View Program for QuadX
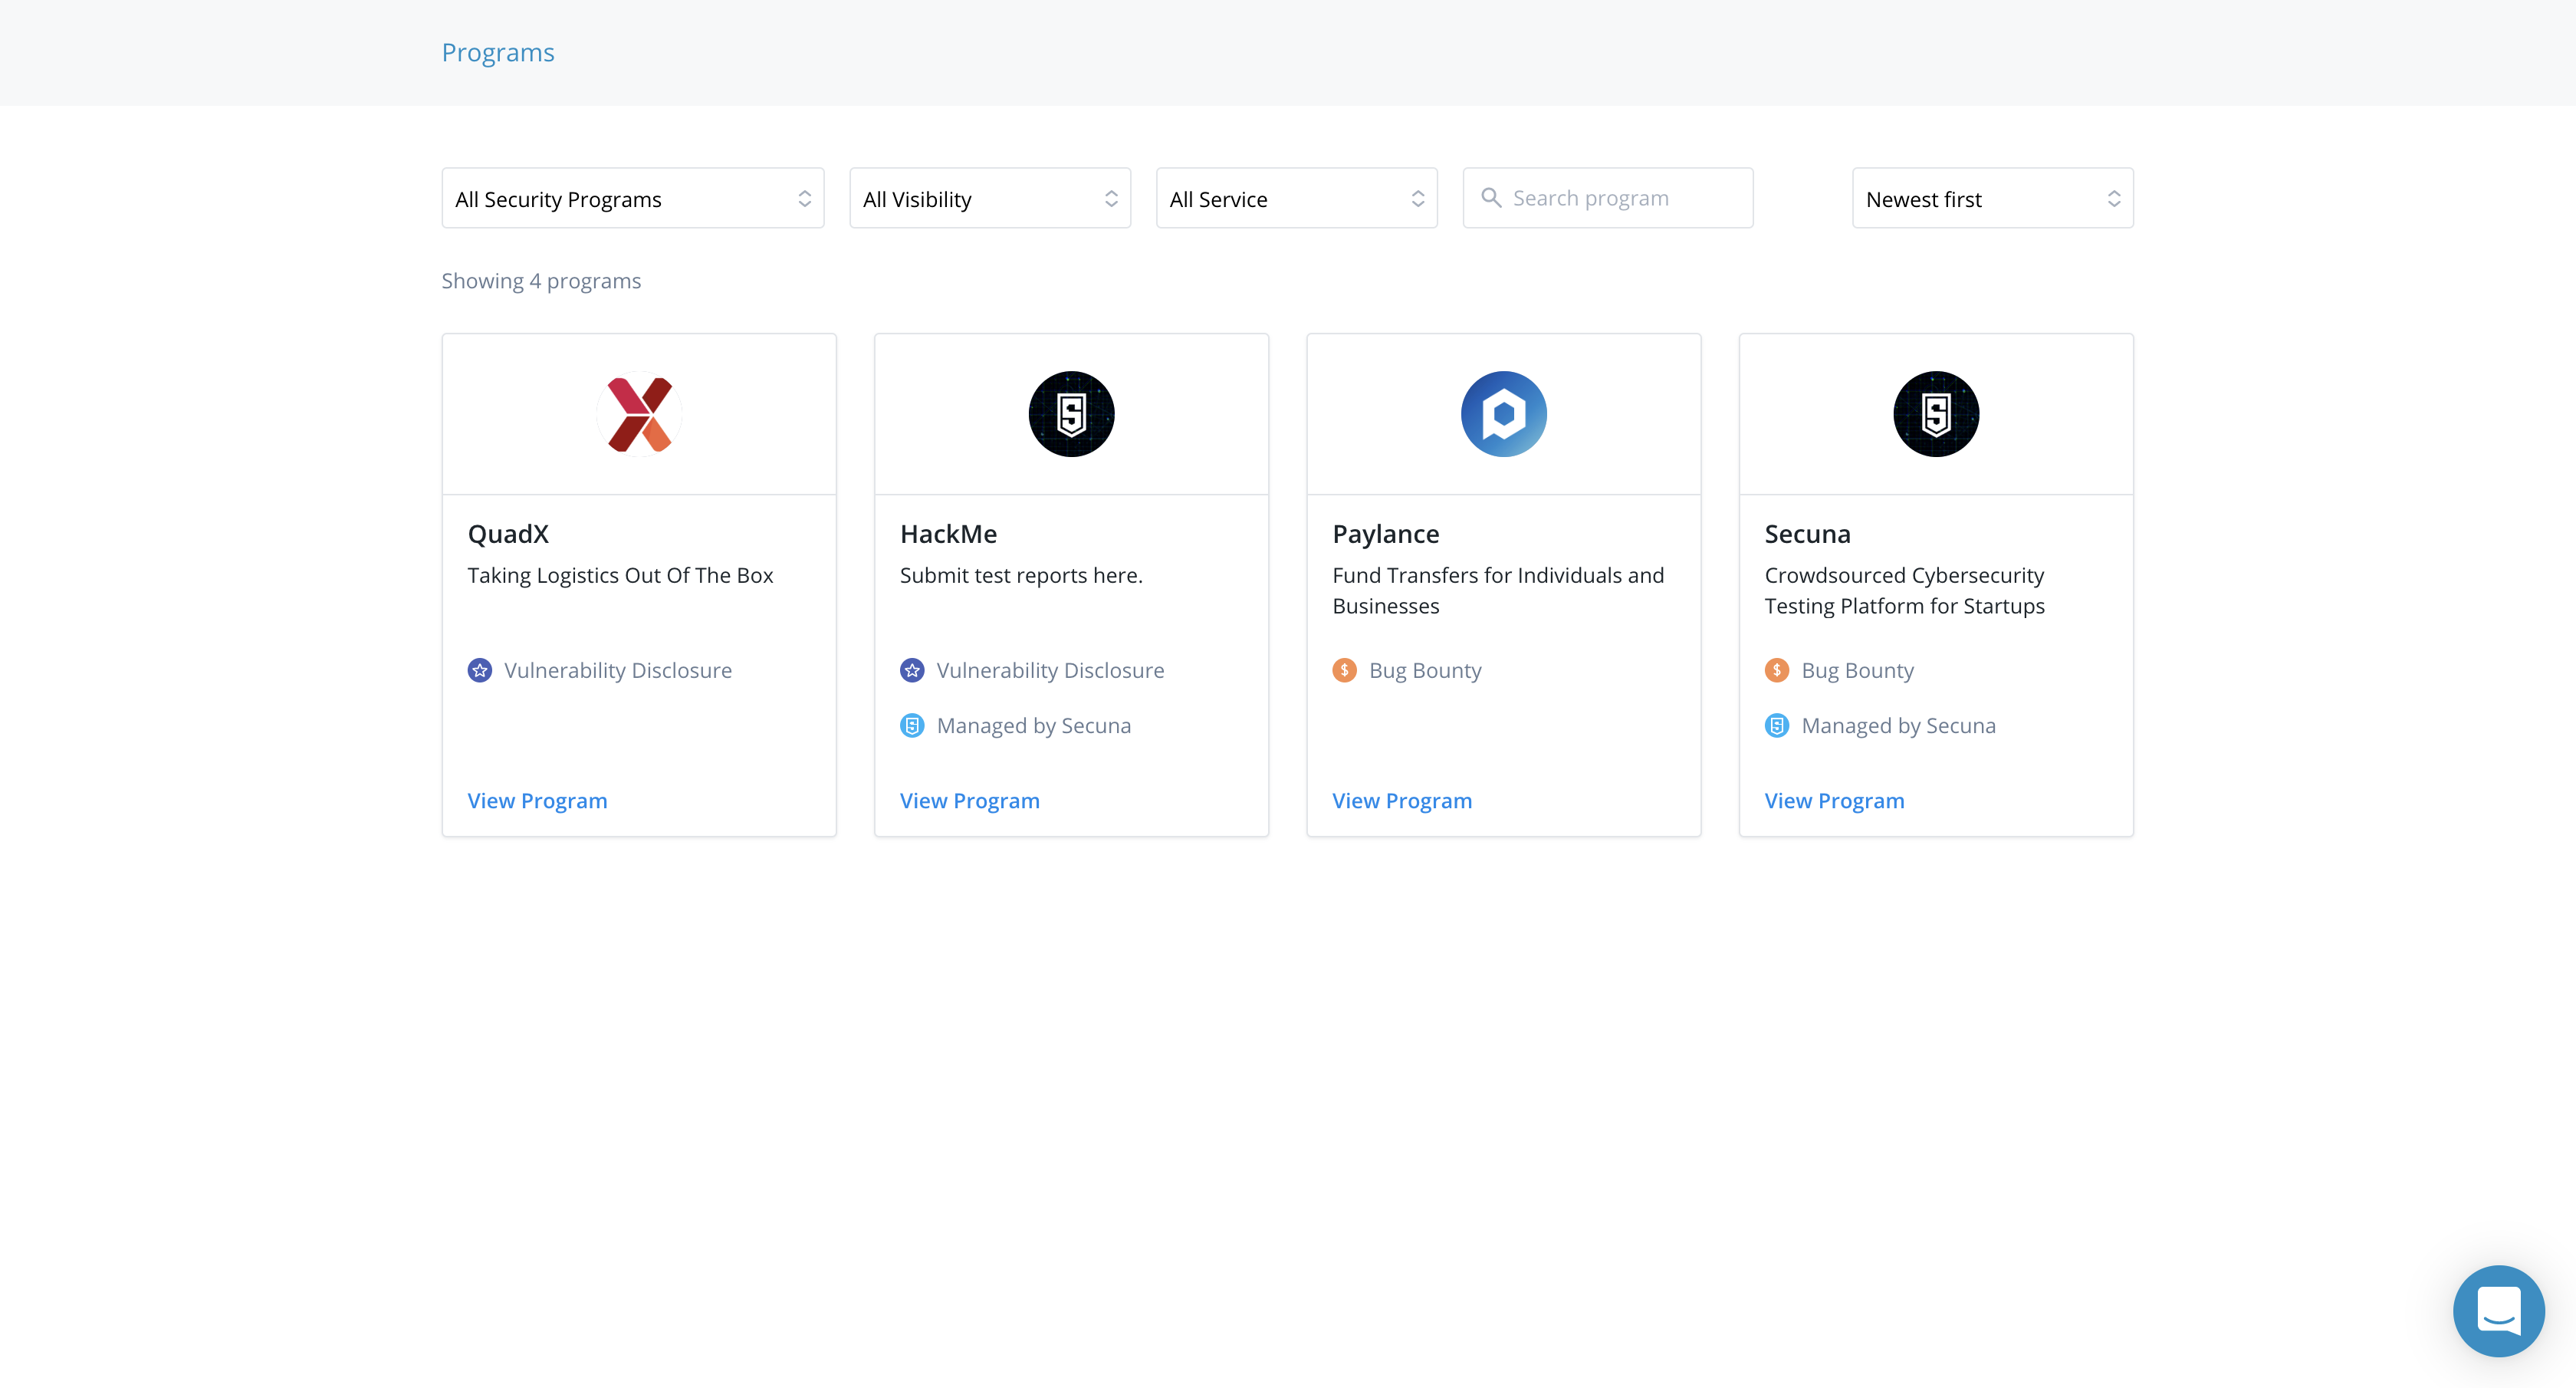2576x1388 pixels. pos(537,801)
